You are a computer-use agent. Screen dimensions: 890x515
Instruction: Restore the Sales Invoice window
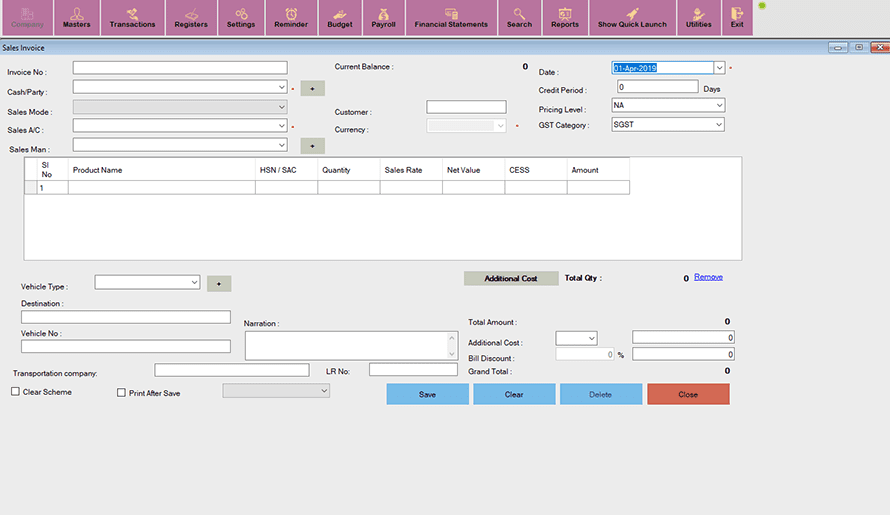(x=859, y=47)
